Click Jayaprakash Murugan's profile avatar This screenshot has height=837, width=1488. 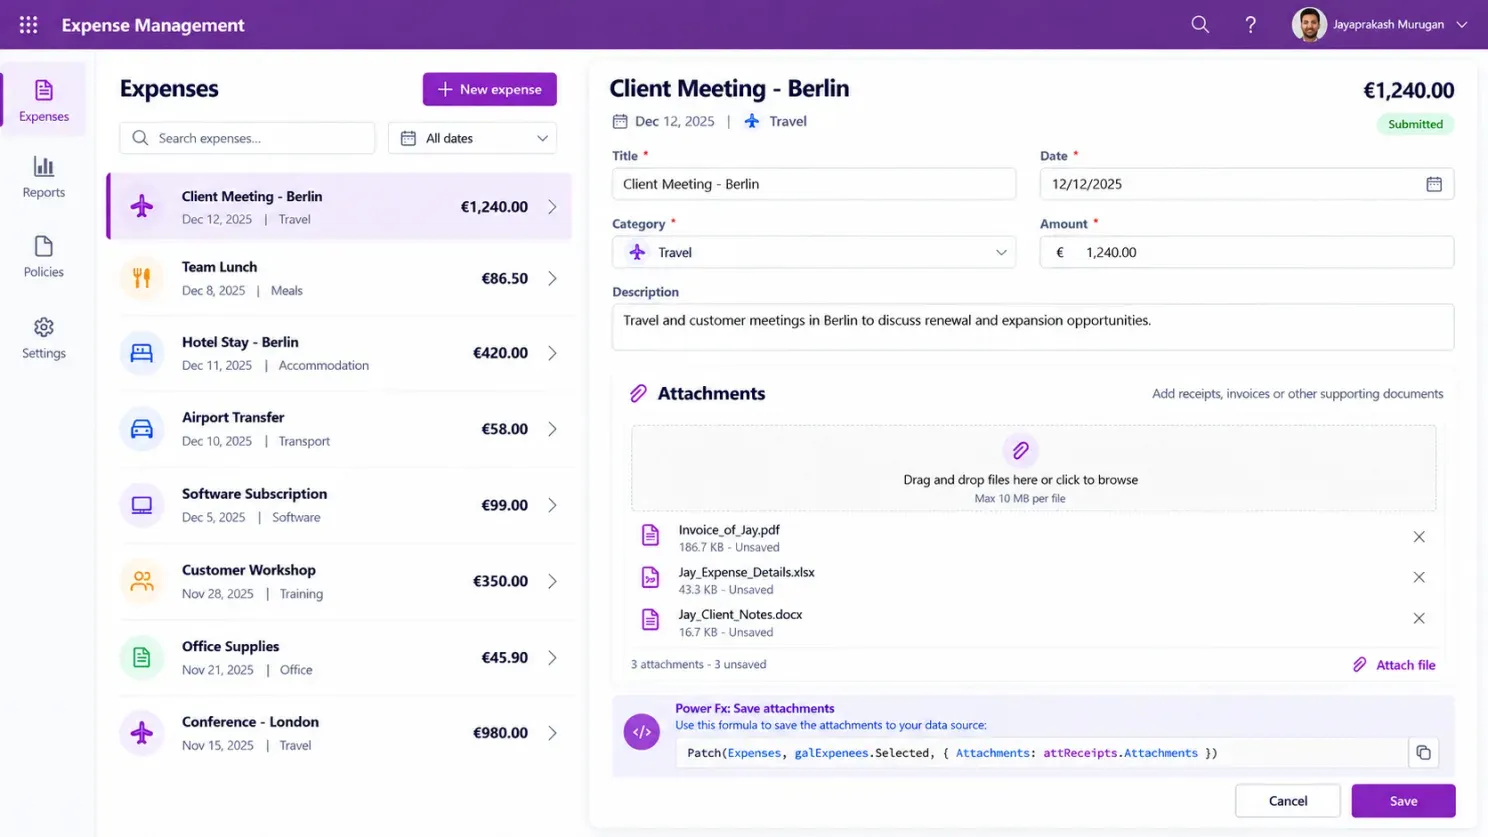click(1309, 25)
